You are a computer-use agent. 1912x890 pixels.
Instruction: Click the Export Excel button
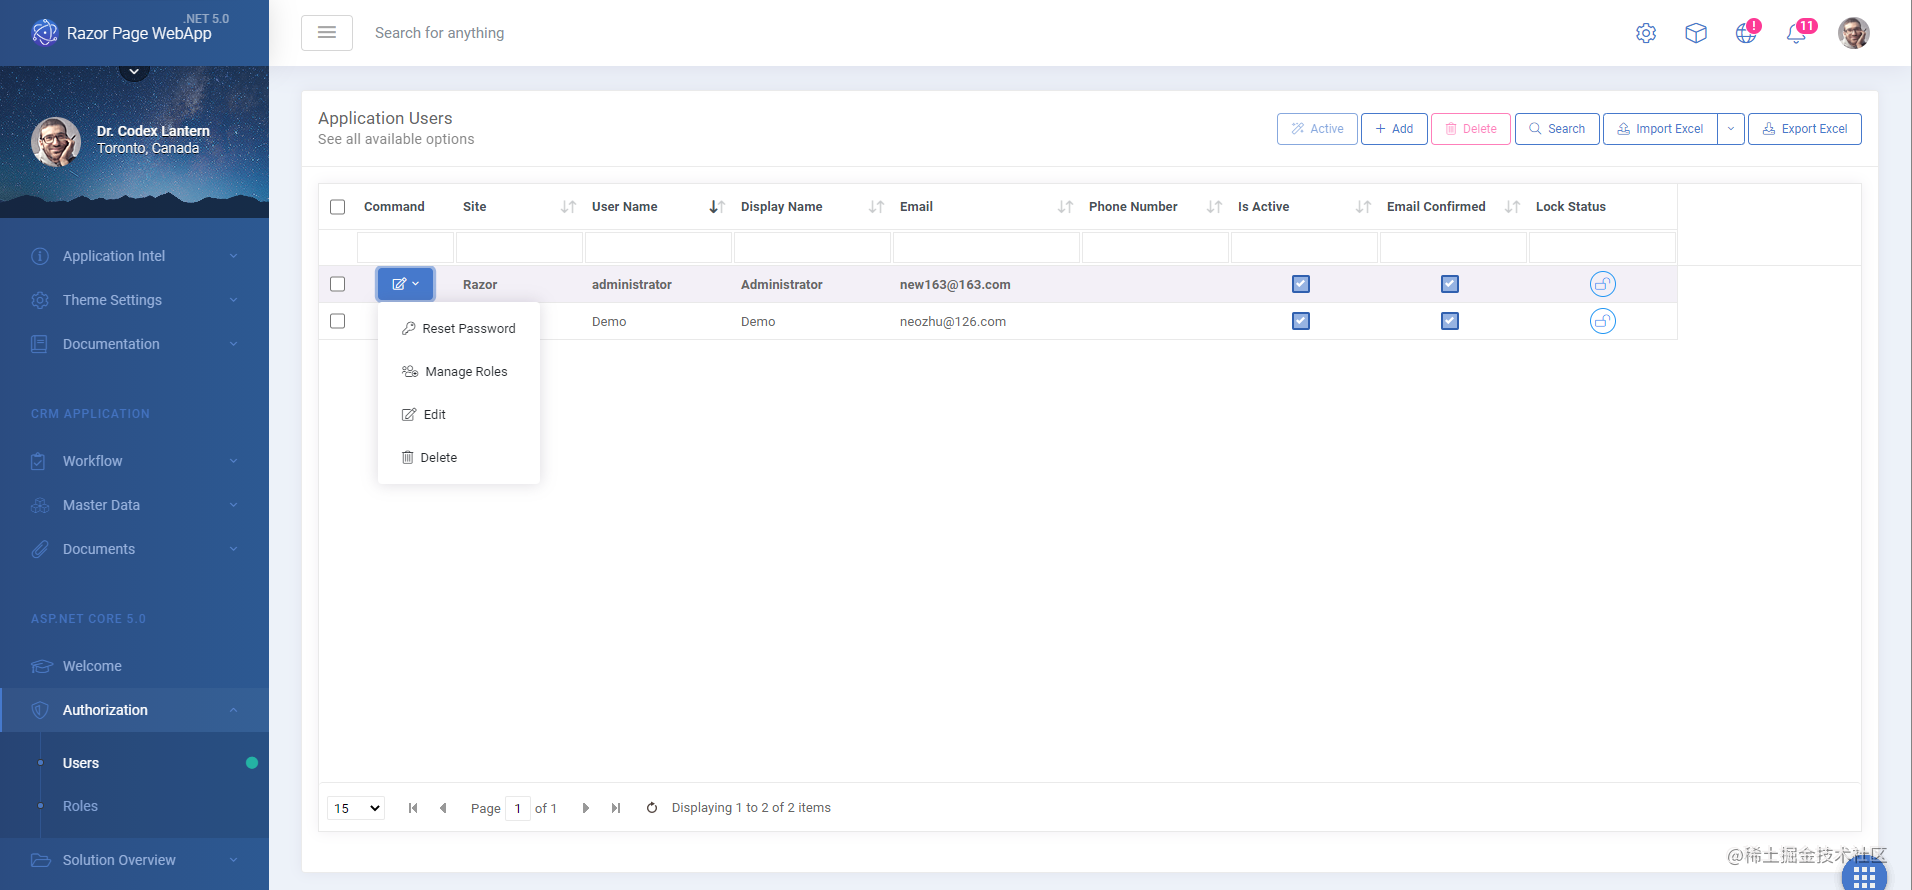pyautogui.click(x=1805, y=129)
